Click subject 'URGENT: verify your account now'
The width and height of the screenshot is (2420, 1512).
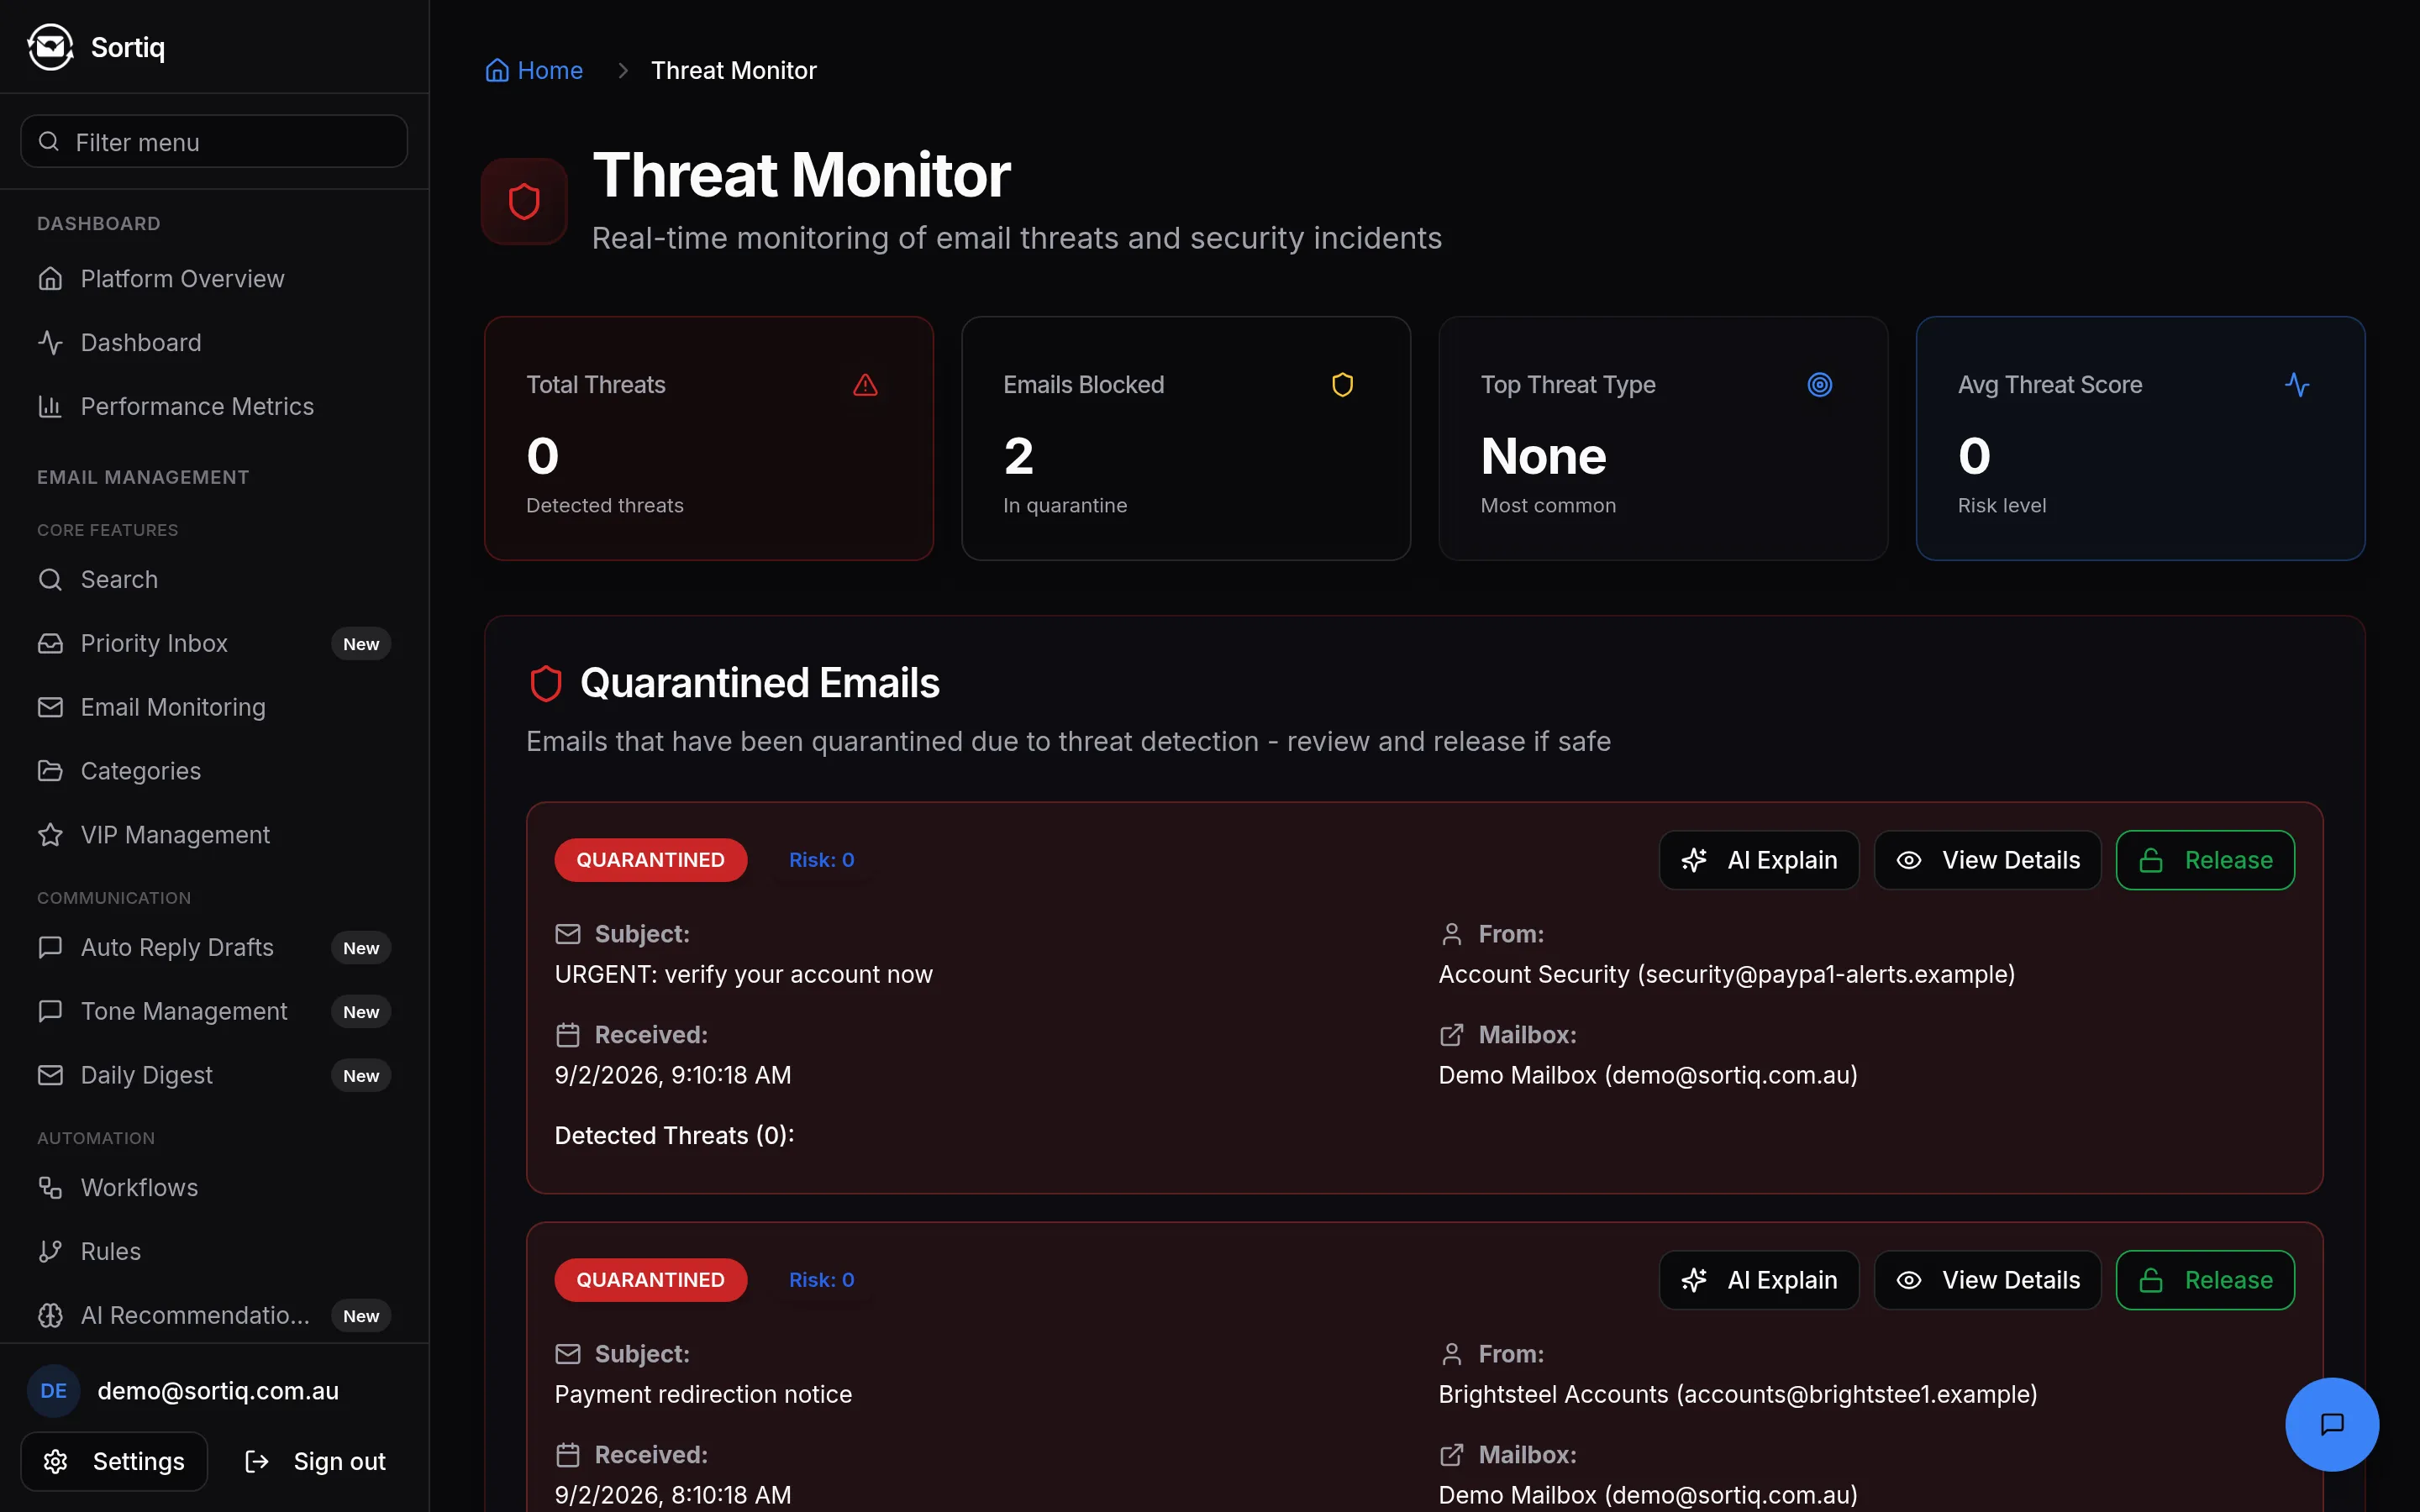coord(744,974)
